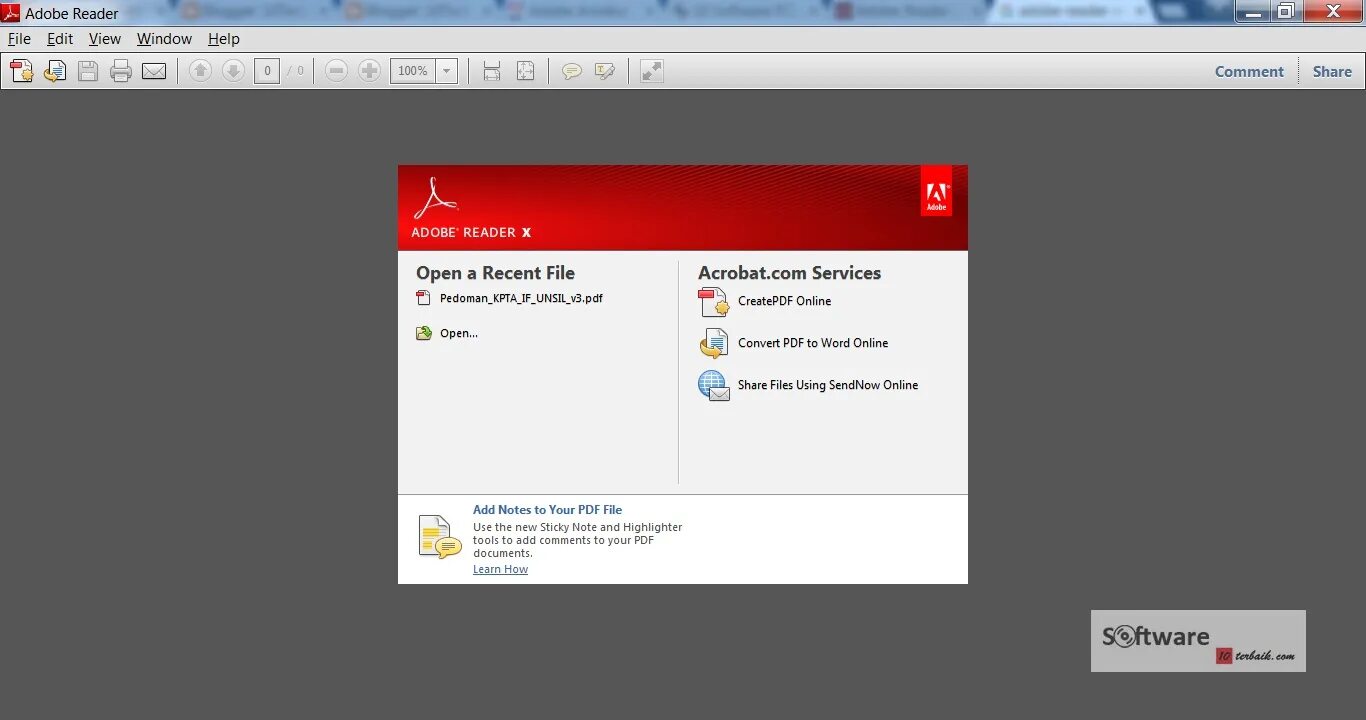
Task: Click the fit width scrolling icon
Action: click(x=492, y=71)
